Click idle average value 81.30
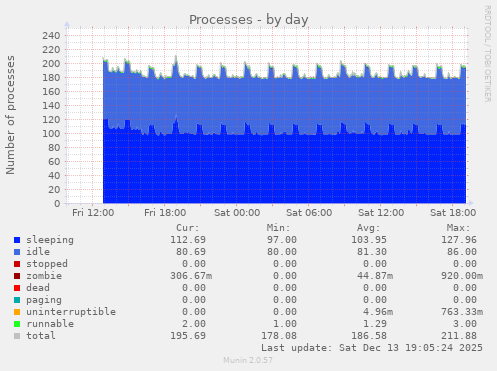Viewport: 497px width, 371px height. [x=372, y=252]
